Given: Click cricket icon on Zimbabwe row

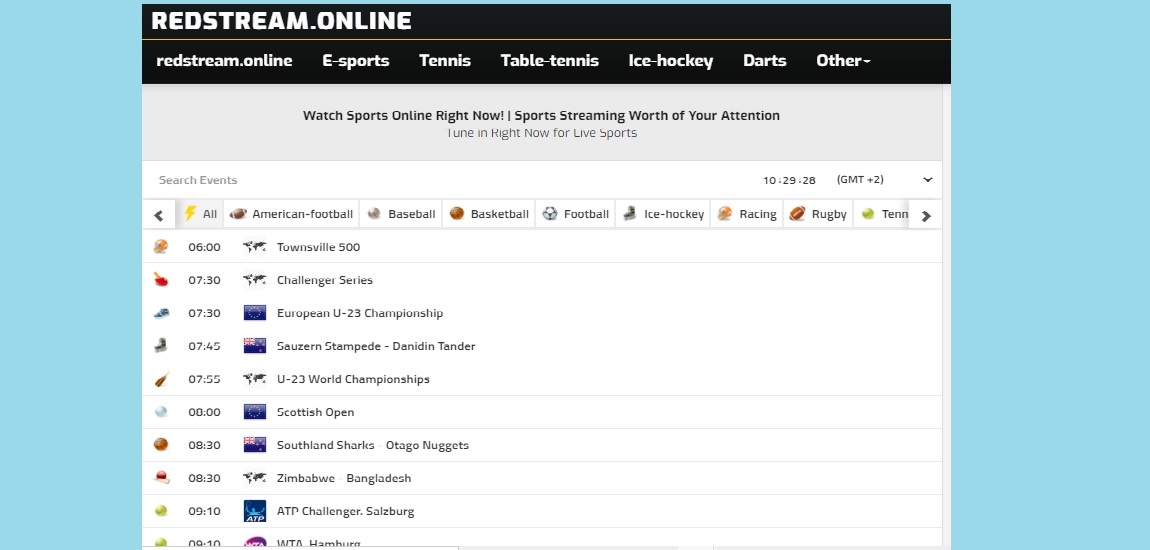Looking at the screenshot, I should pos(161,477).
